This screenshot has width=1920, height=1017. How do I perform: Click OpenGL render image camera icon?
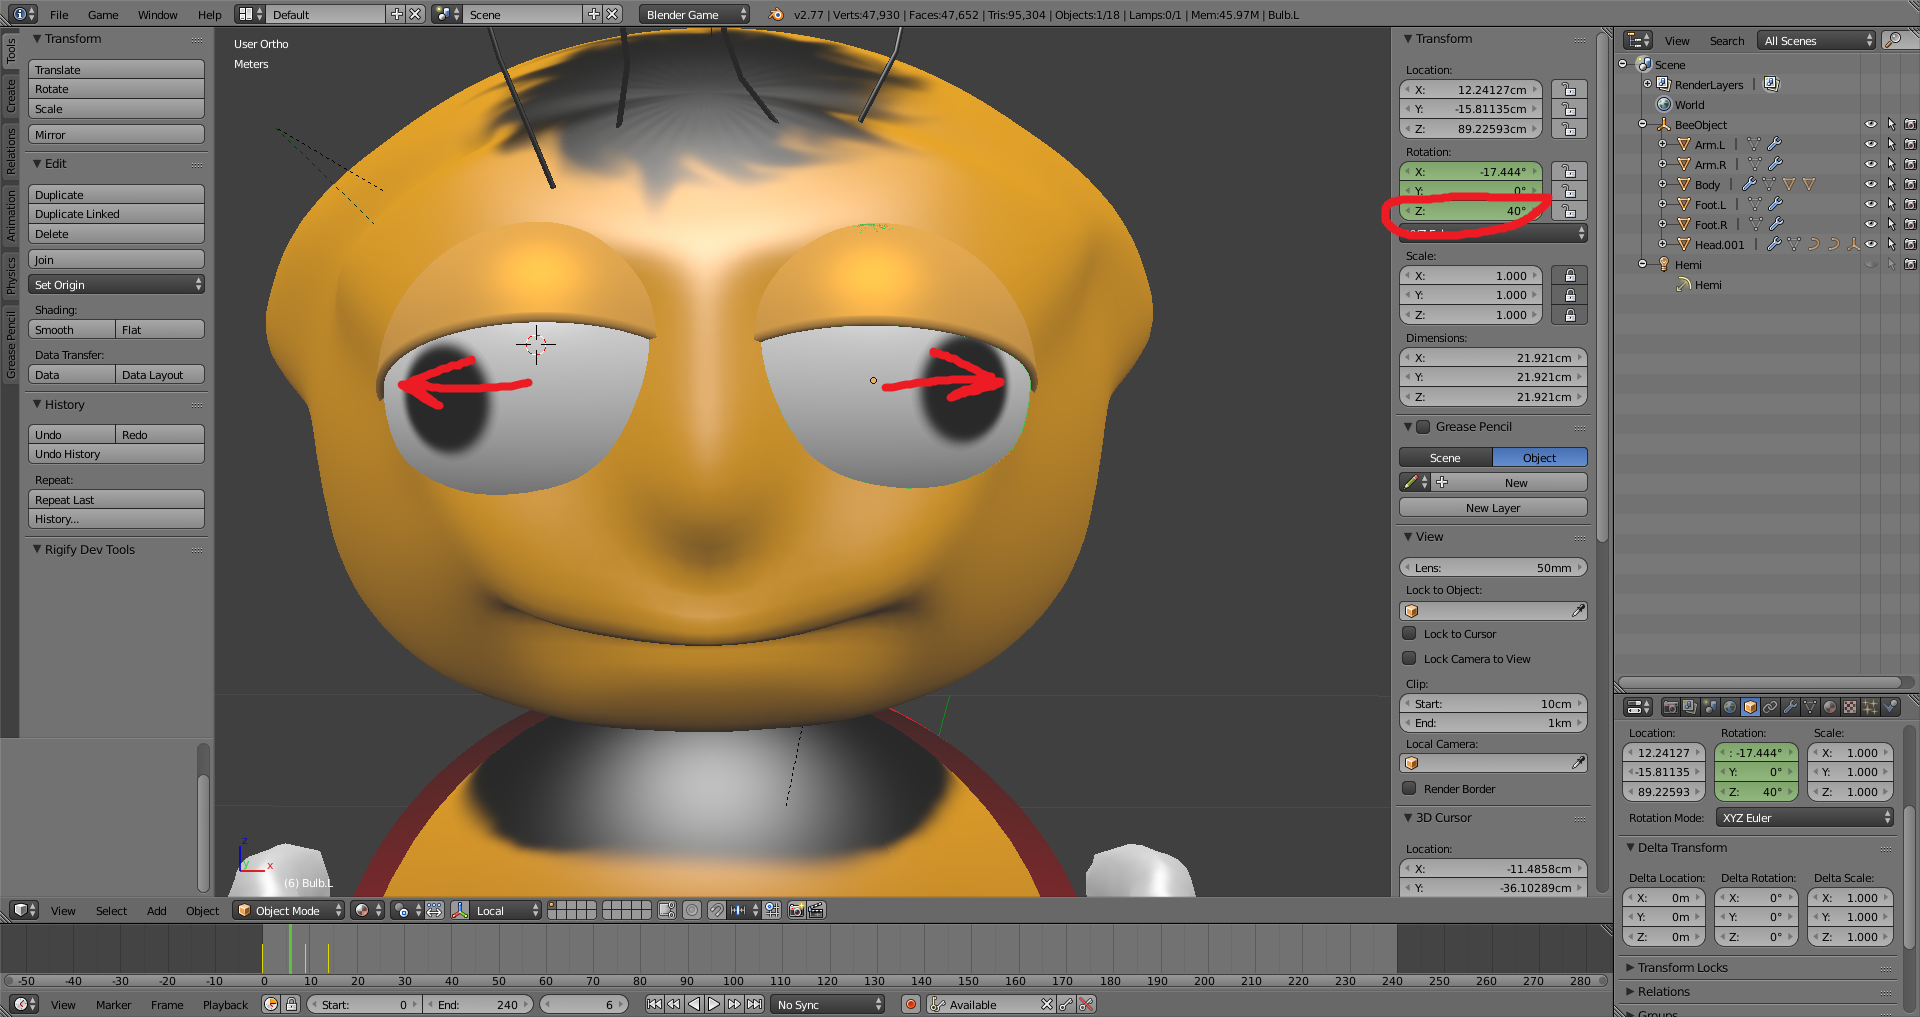797,910
